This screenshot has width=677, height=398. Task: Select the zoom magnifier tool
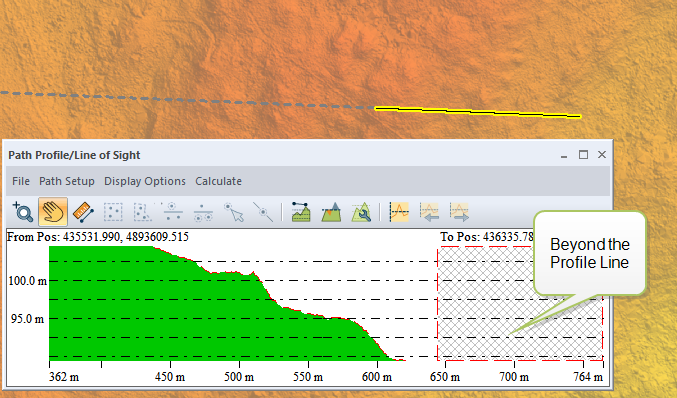pyautogui.click(x=23, y=212)
